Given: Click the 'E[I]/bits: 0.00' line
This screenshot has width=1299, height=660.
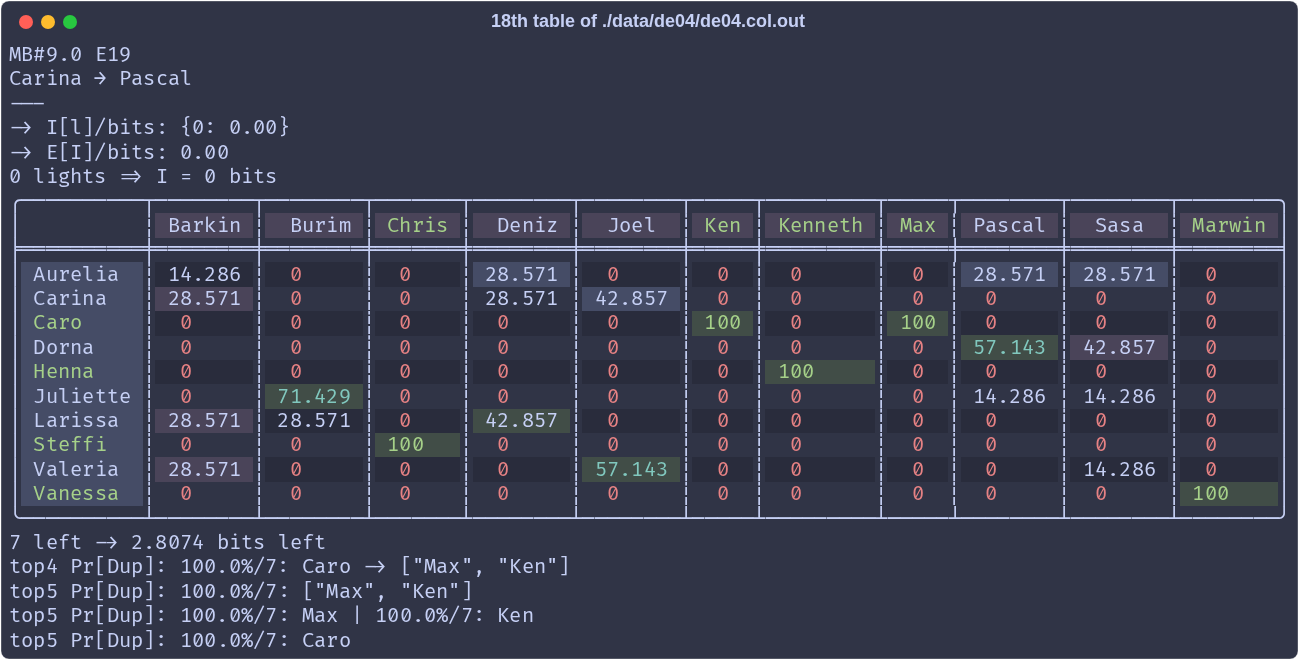Looking at the screenshot, I should 119,152.
